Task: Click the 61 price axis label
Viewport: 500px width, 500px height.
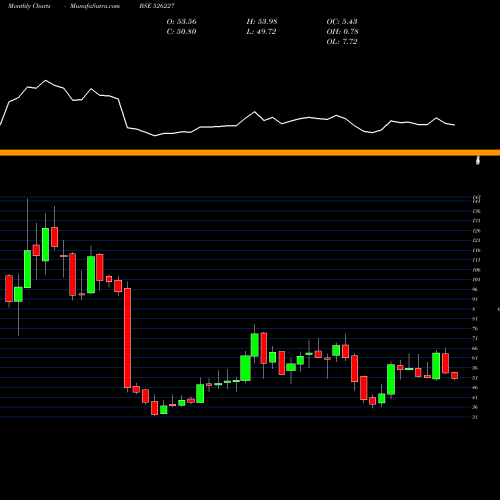Action: click(x=475, y=358)
